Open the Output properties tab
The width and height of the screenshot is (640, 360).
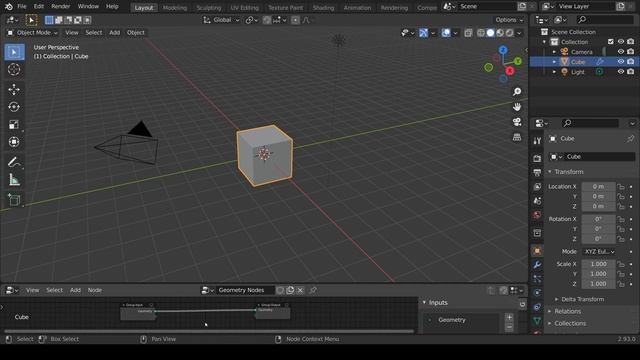[537, 172]
